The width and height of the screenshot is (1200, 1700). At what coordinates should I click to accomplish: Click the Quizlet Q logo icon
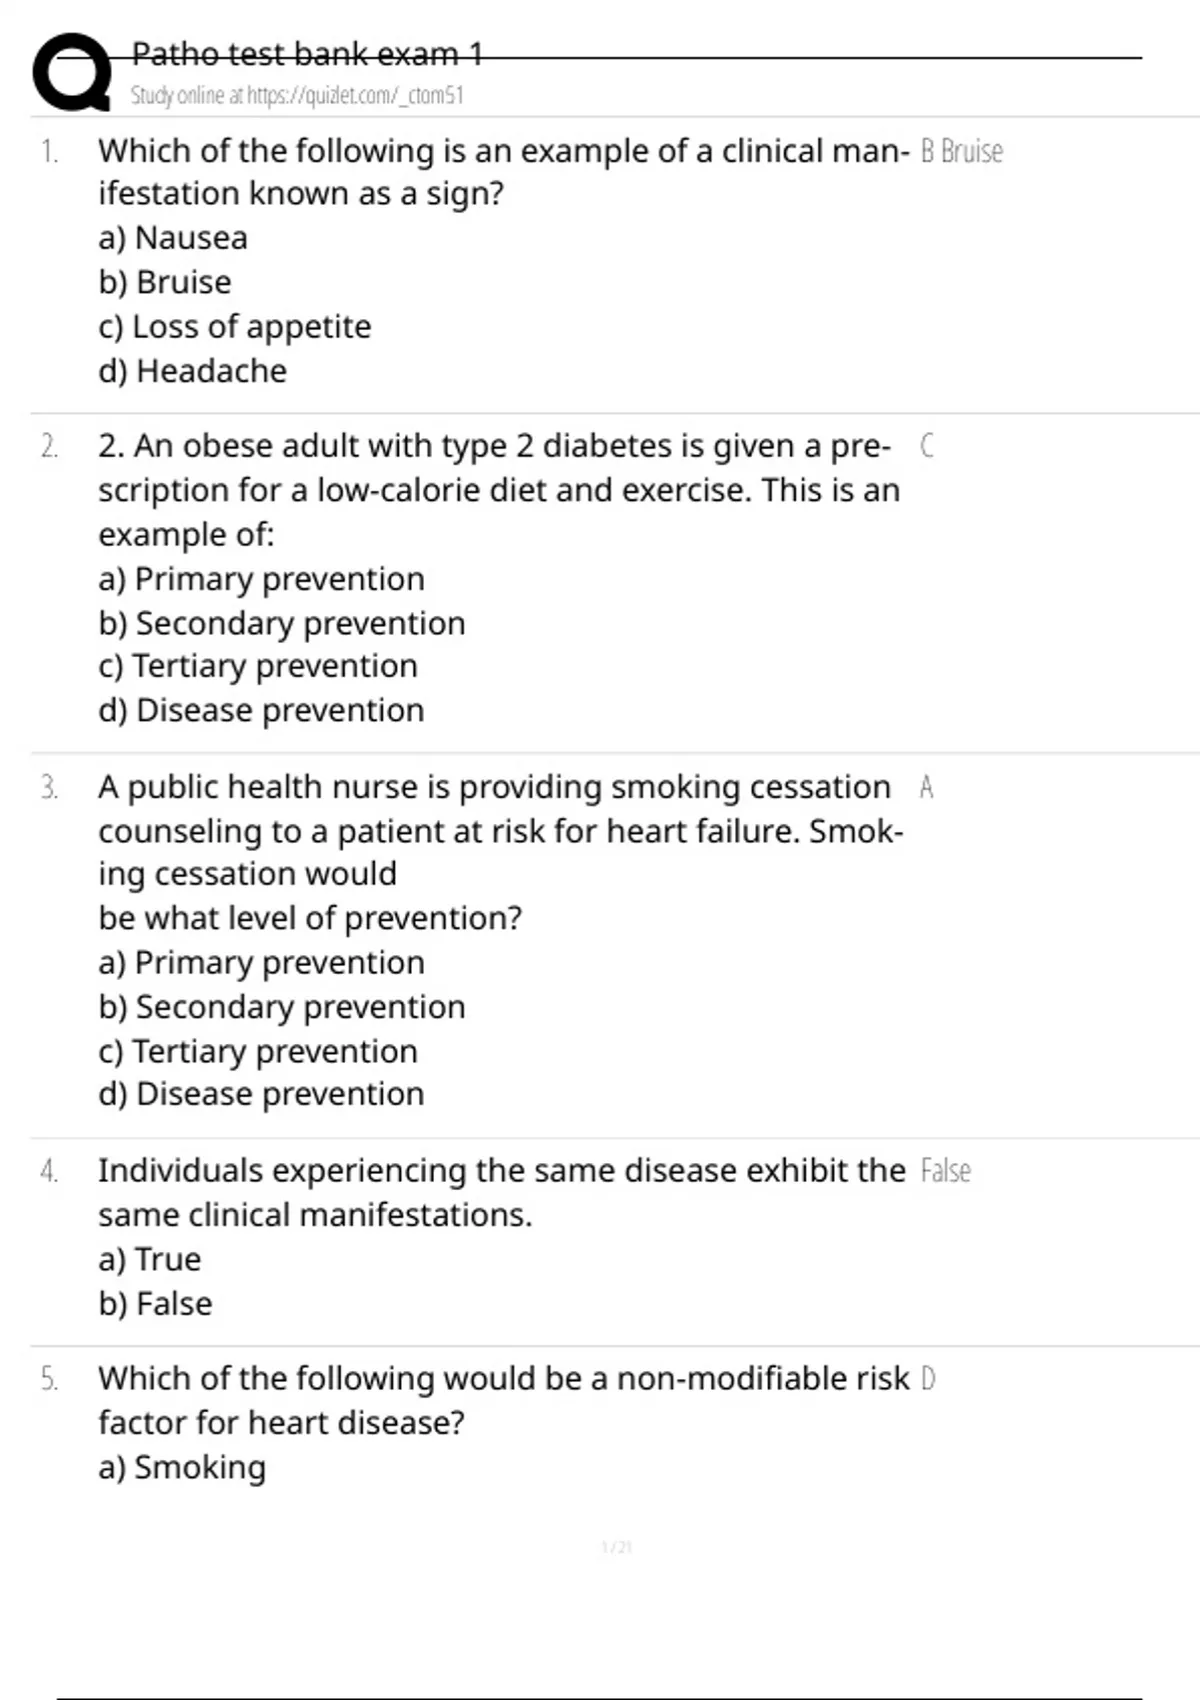coord(72,72)
